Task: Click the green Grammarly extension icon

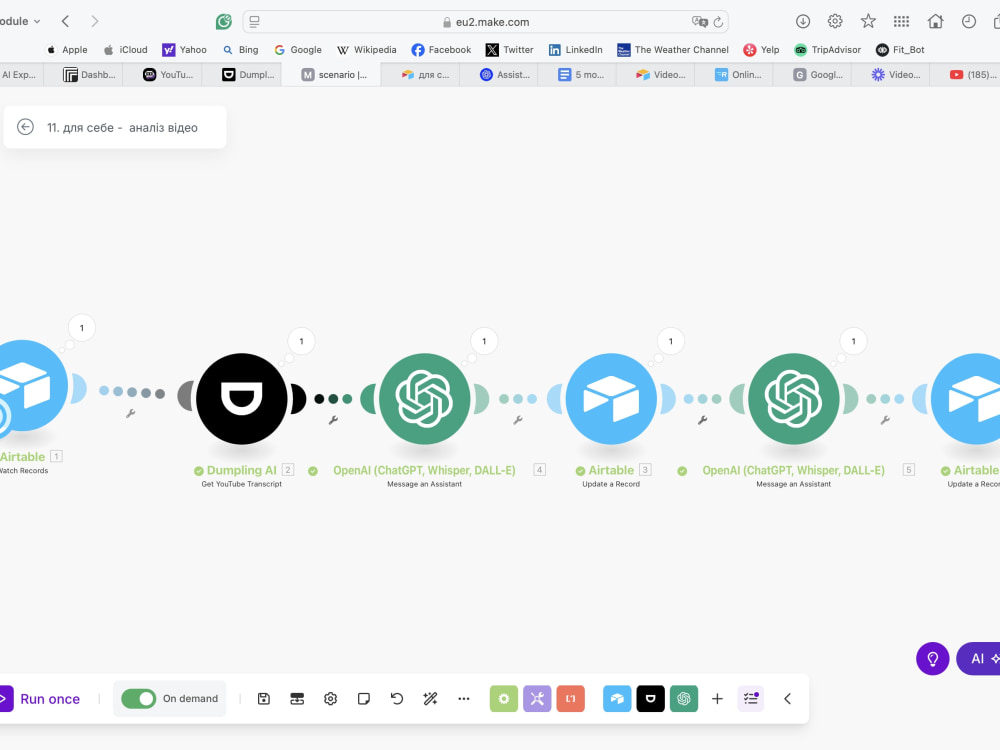Action: click(x=224, y=22)
